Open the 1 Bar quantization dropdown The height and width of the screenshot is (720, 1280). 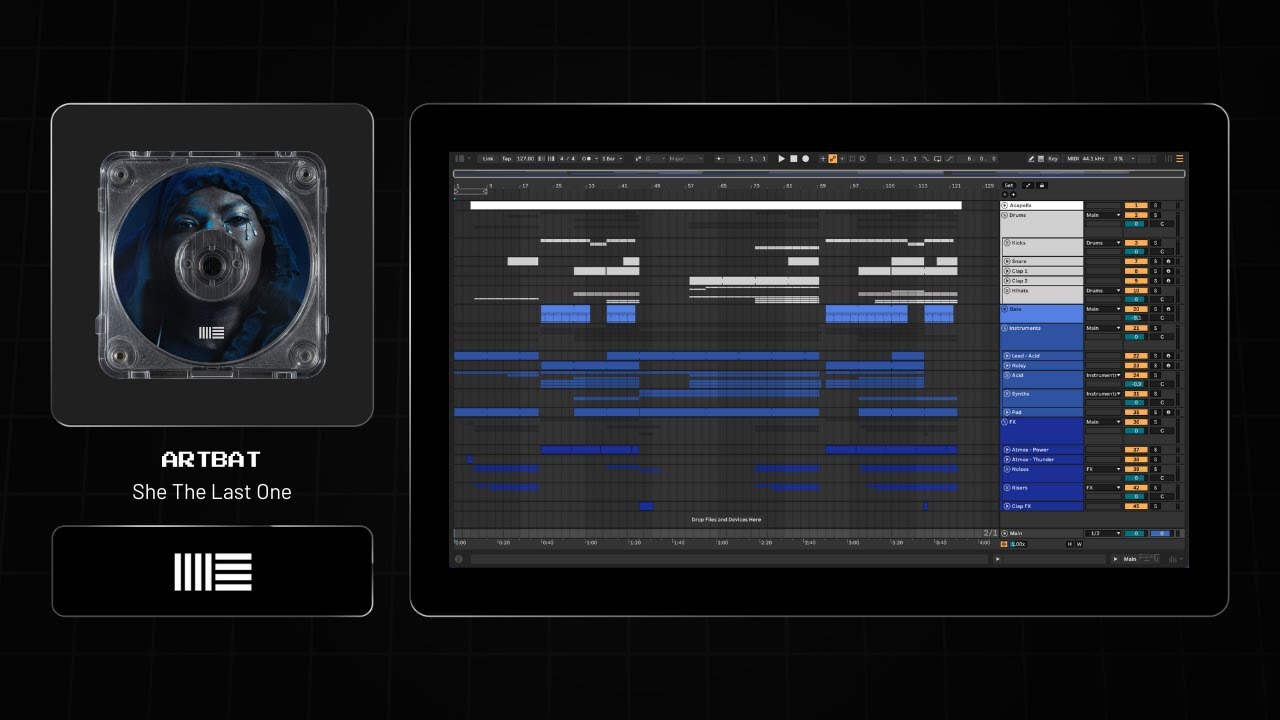point(611,159)
